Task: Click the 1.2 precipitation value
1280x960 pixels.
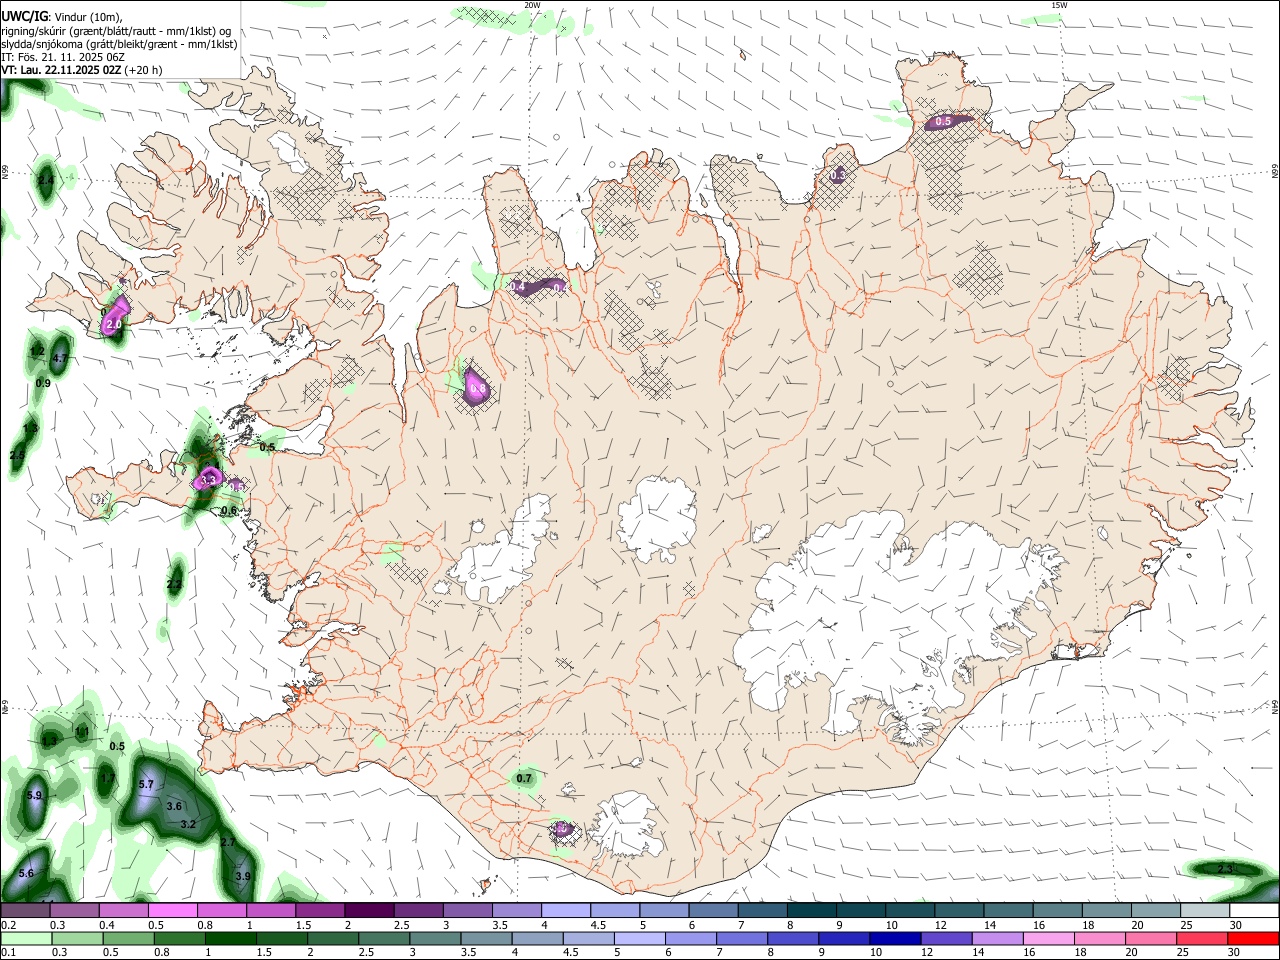Action: [37, 352]
